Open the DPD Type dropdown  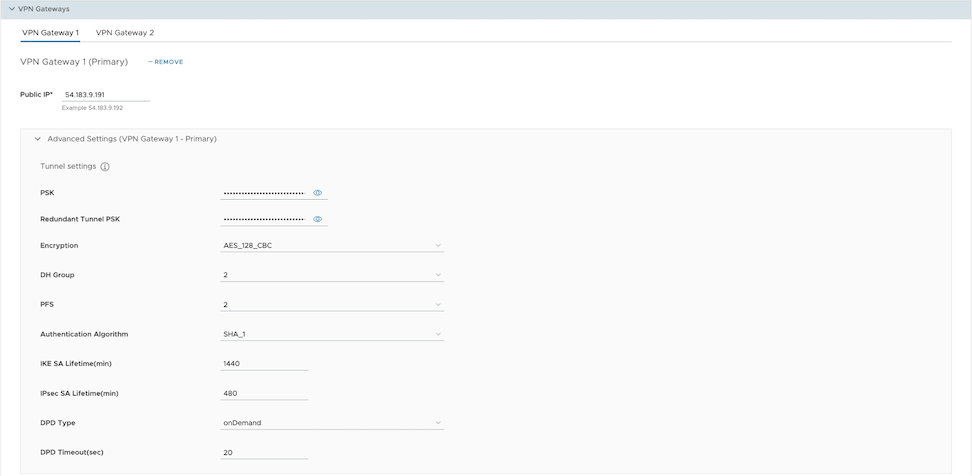(331, 423)
